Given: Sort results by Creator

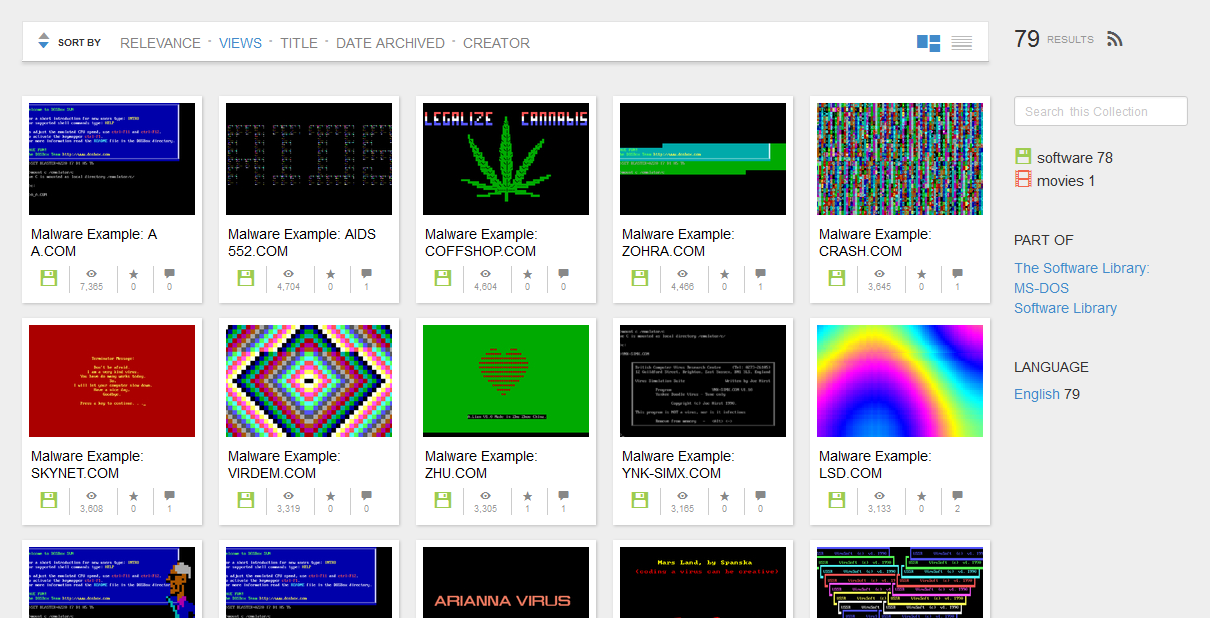Looking at the screenshot, I should (496, 43).
